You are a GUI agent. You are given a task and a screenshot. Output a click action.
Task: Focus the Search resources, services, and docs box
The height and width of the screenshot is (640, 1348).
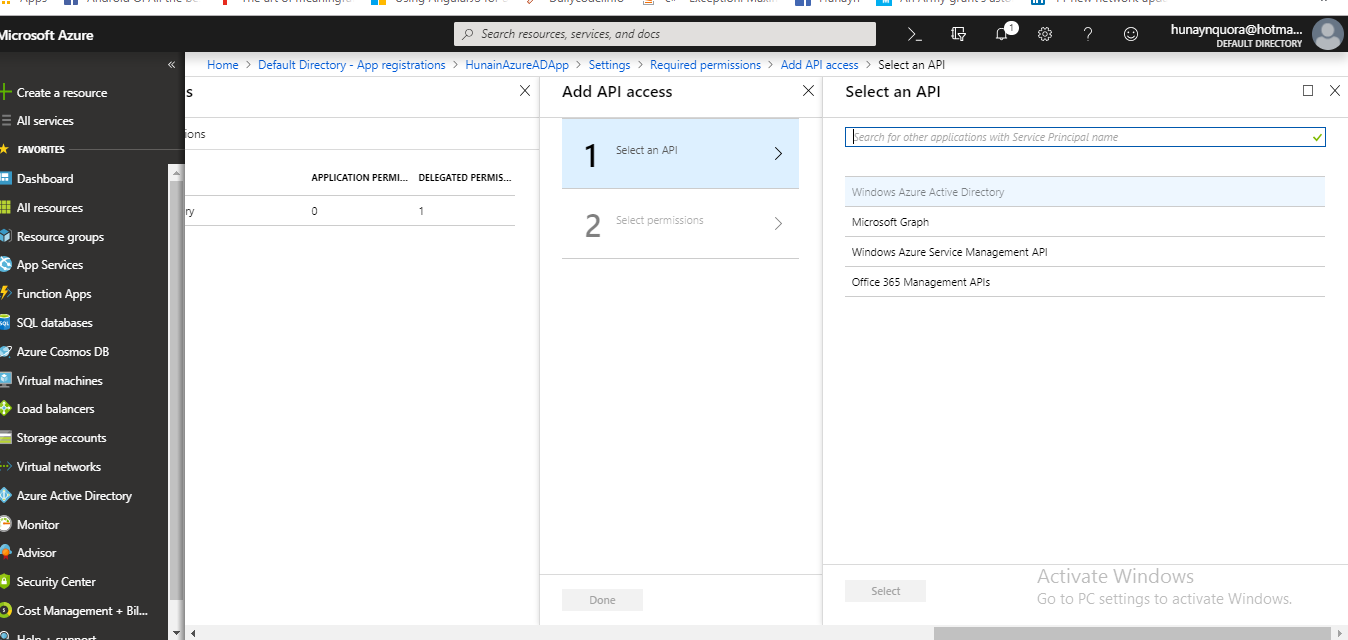point(665,34)
